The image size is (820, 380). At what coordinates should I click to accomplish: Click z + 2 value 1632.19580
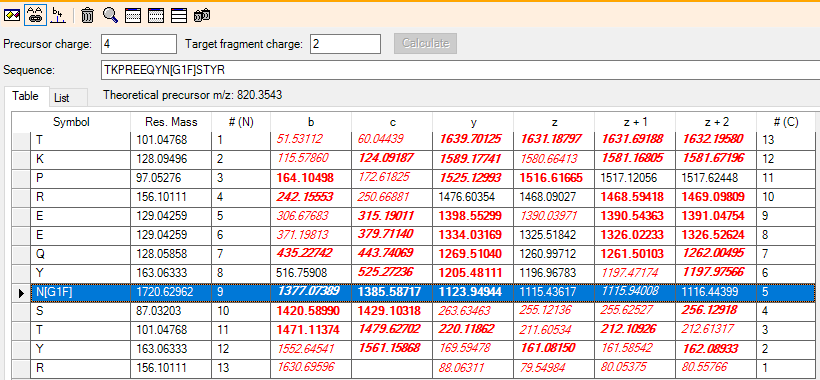coord(716,140)
